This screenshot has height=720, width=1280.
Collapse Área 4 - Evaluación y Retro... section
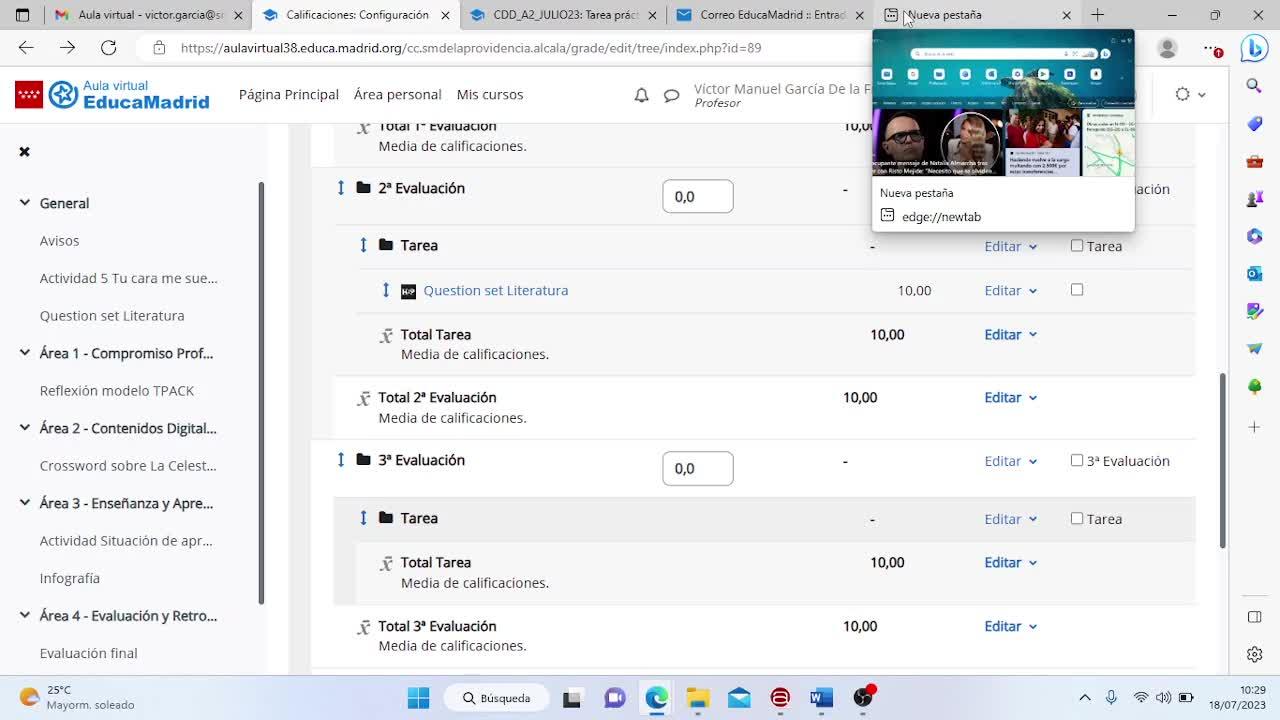tap(25, 615)
